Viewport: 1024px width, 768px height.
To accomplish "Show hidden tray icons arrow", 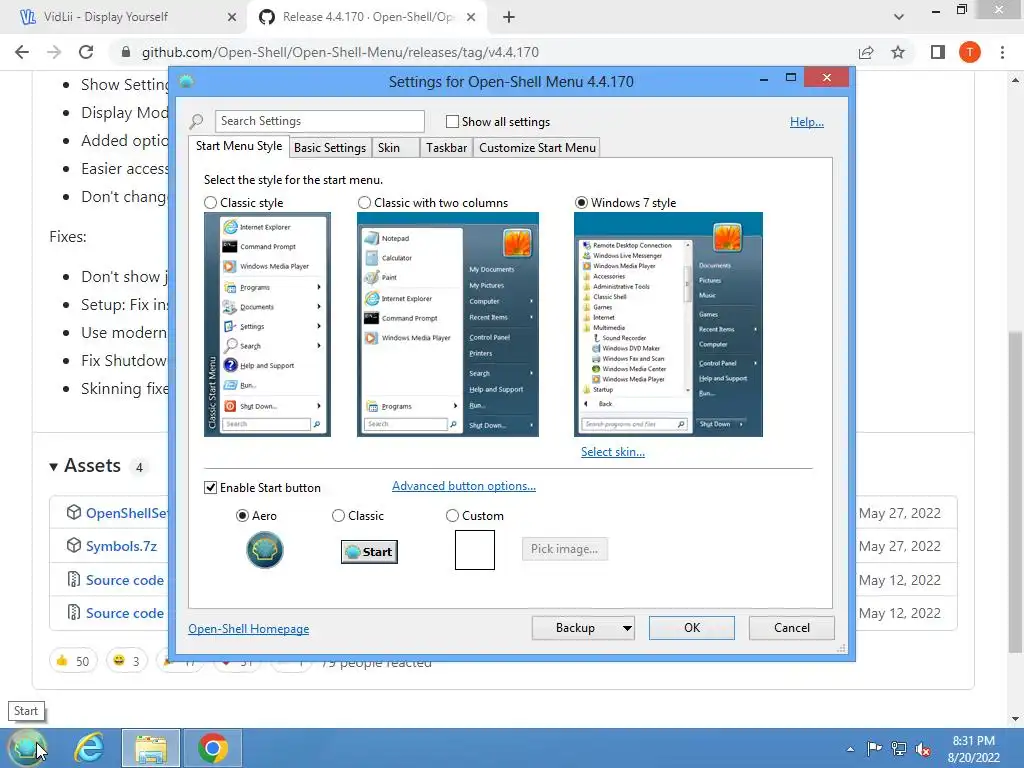I will pos(850,749).
